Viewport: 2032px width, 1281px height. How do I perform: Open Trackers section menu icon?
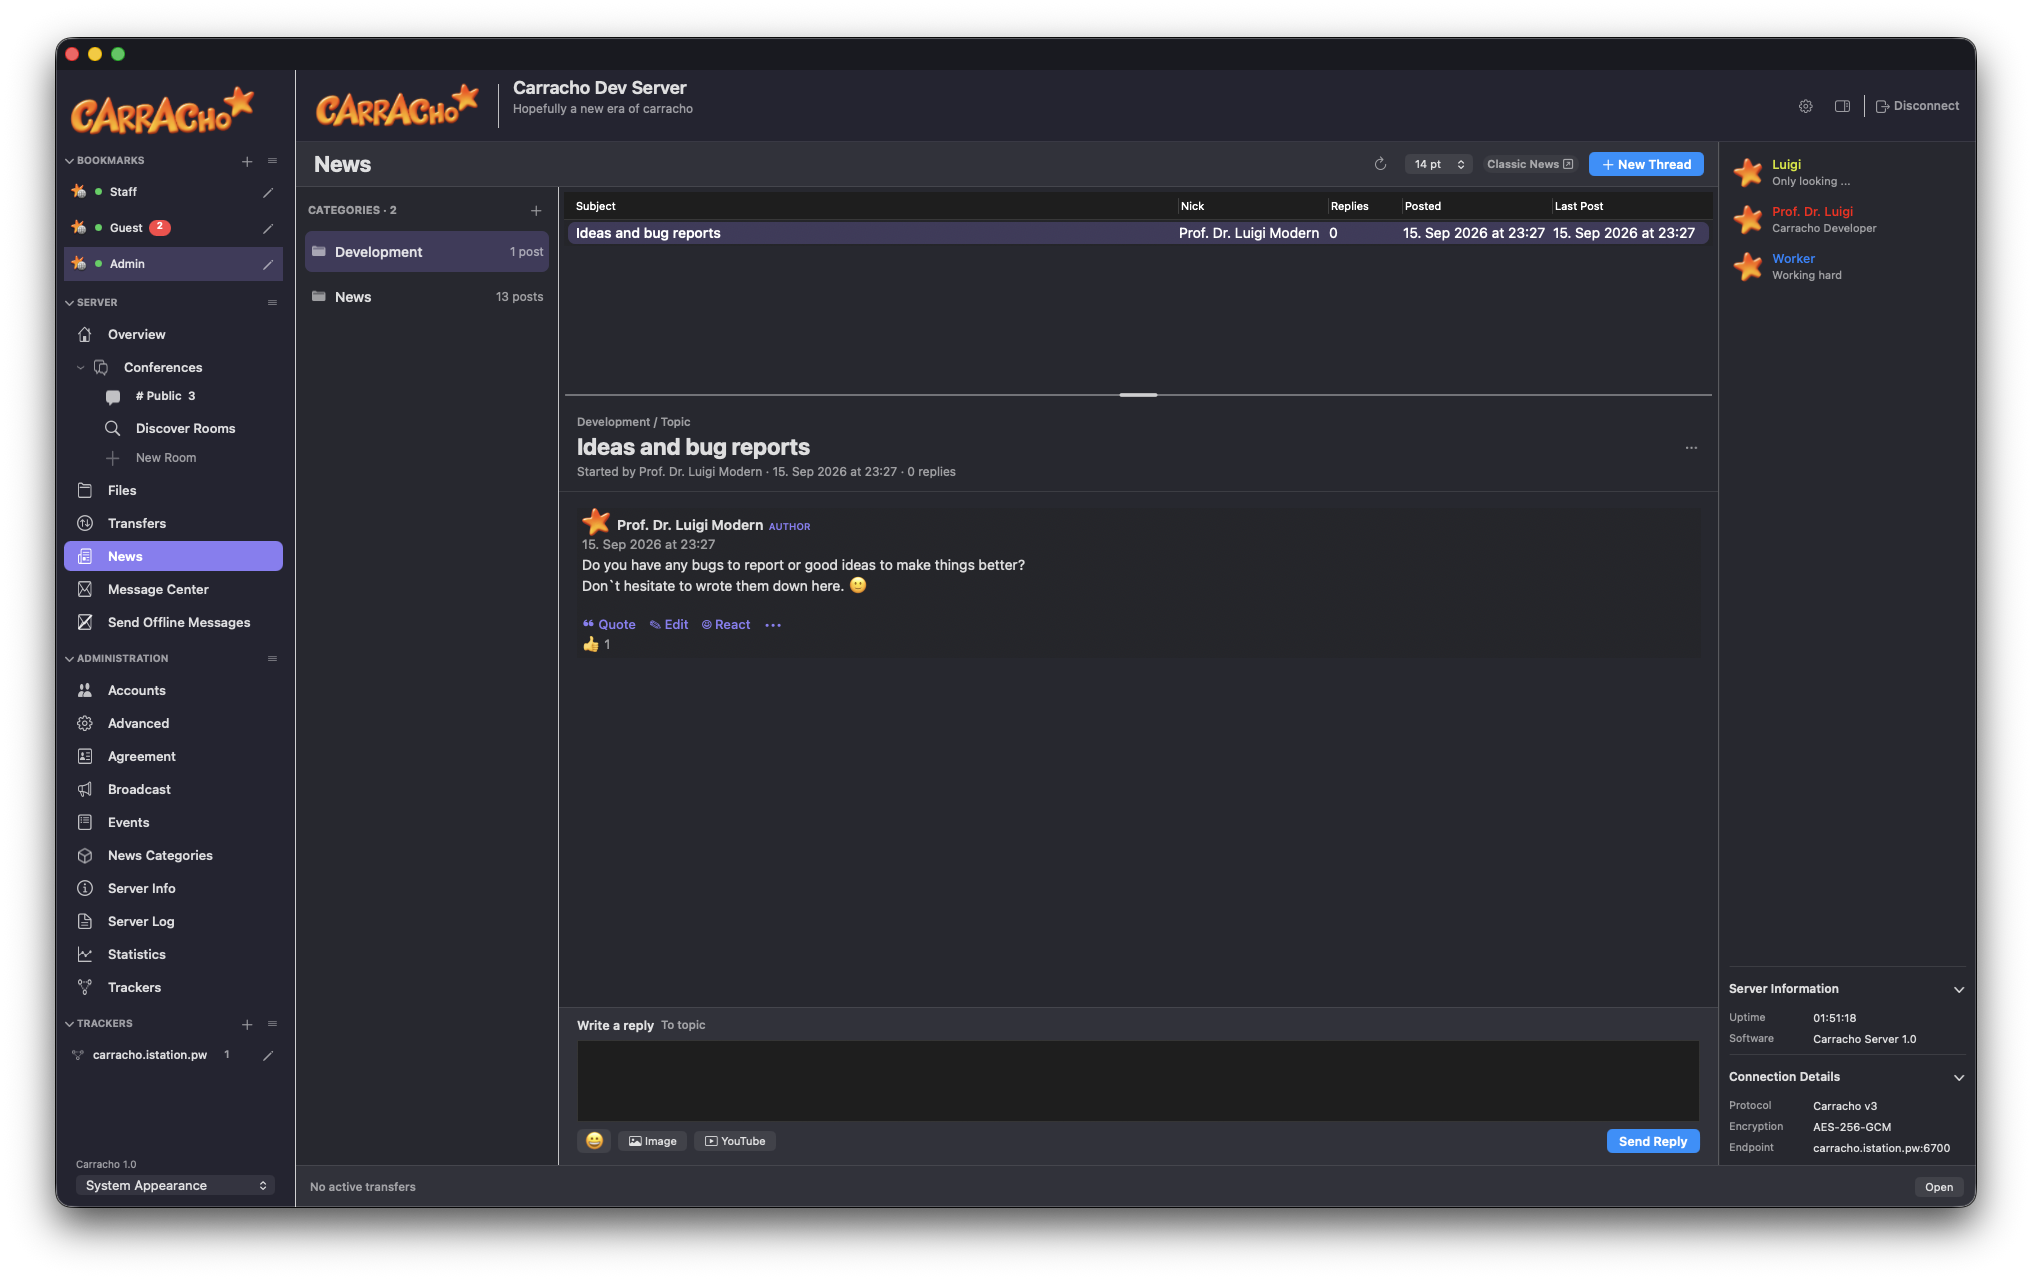click(272, 1024)
